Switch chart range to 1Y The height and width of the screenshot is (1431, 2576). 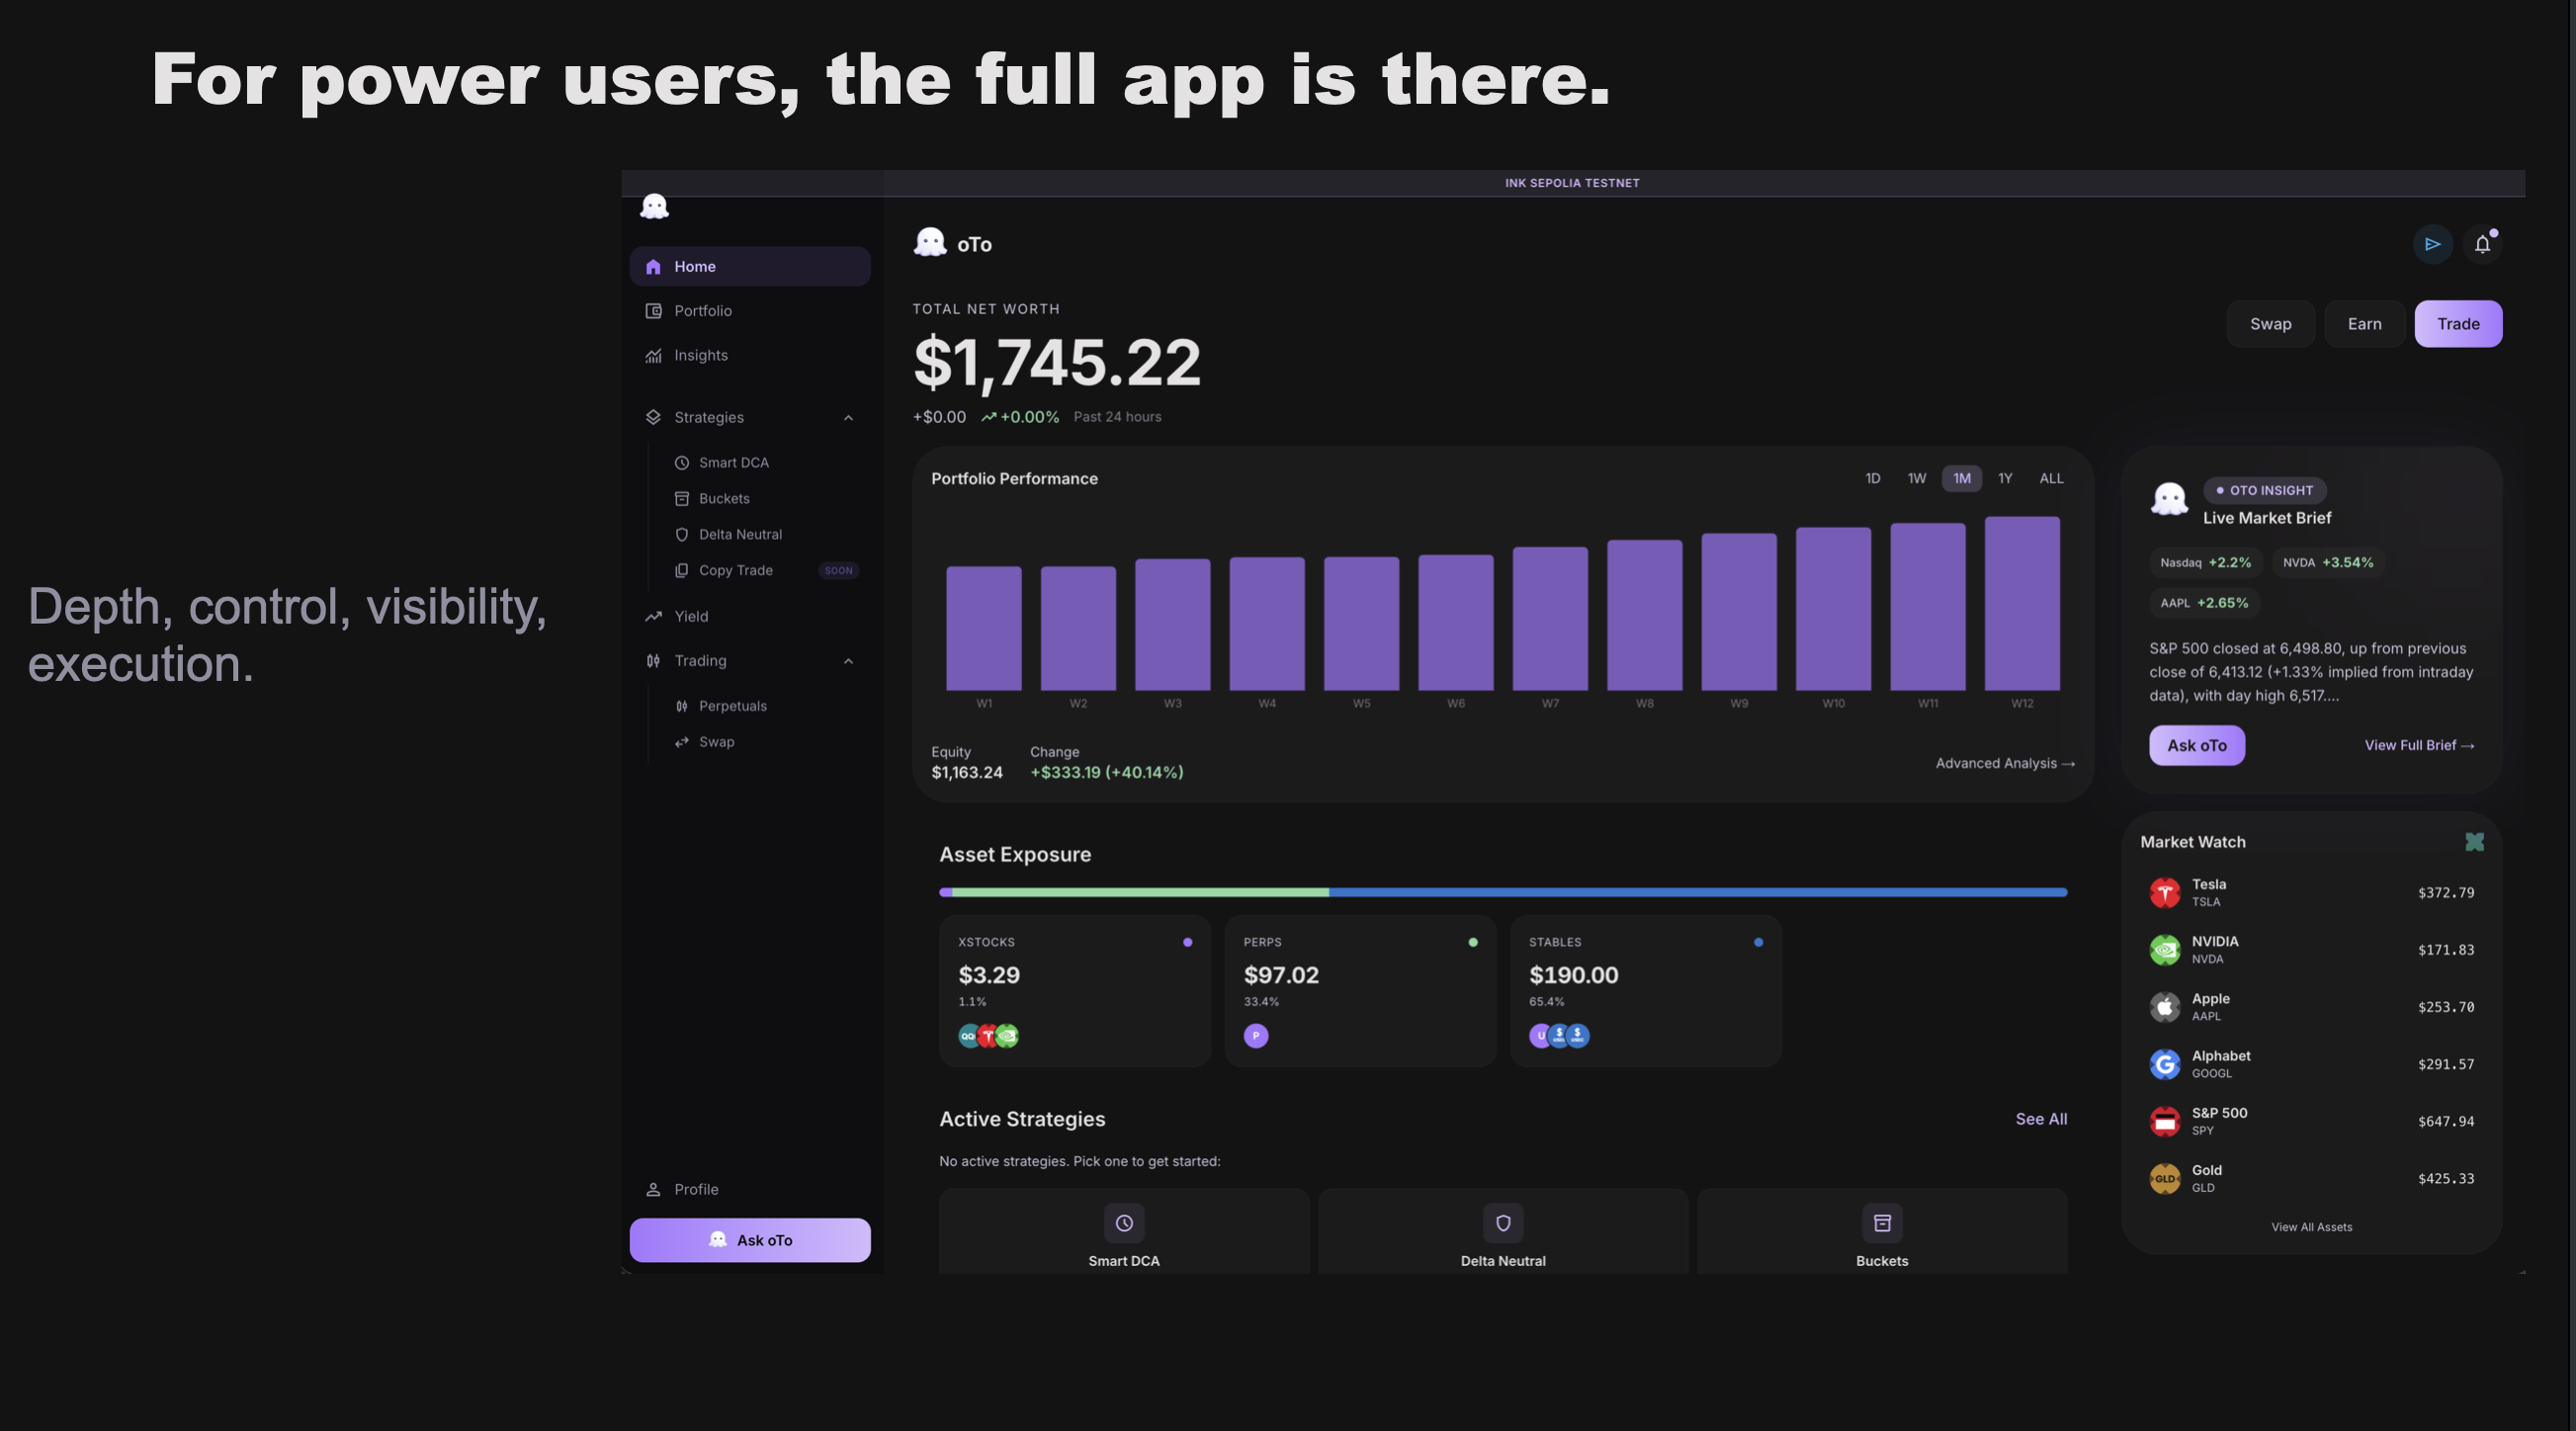click(2004, 479)
